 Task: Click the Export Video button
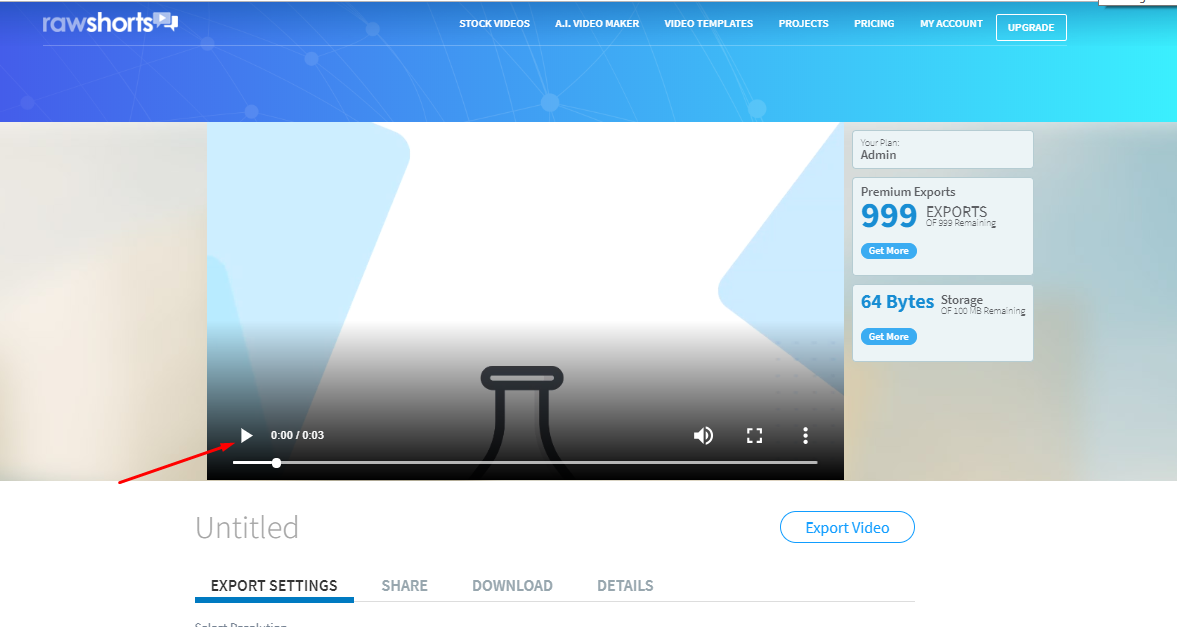pos(847,527)
